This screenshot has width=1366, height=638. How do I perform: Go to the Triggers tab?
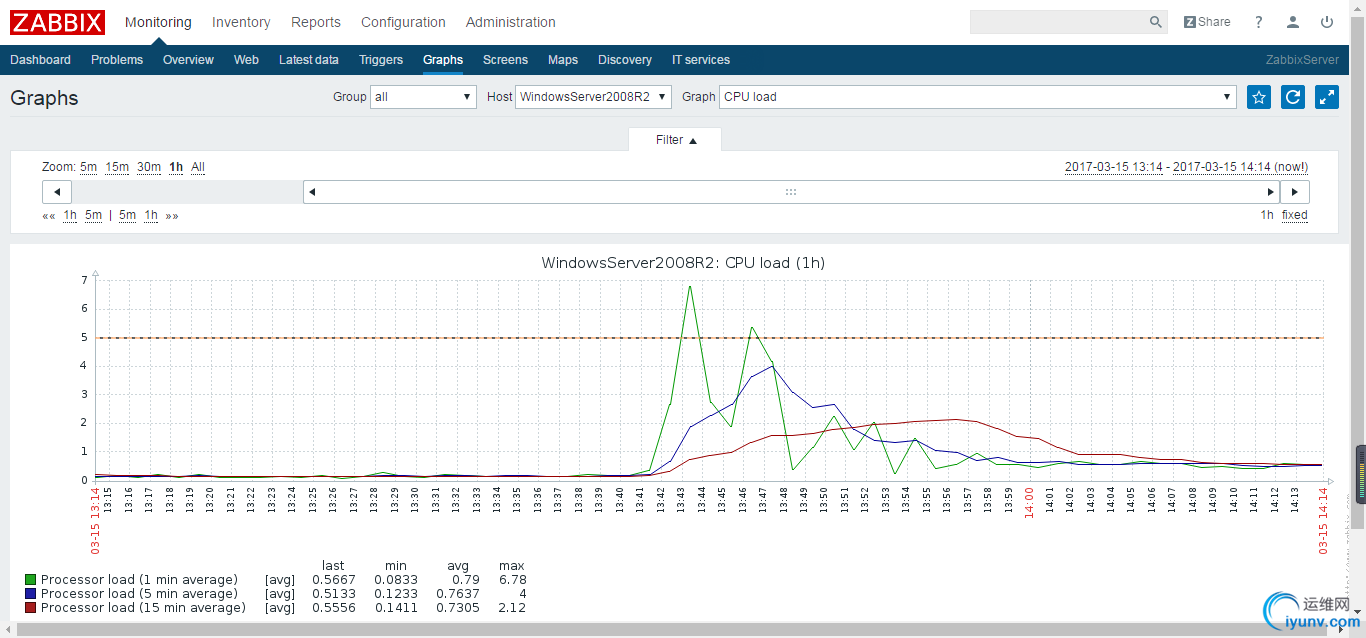(x=381, y=60)
